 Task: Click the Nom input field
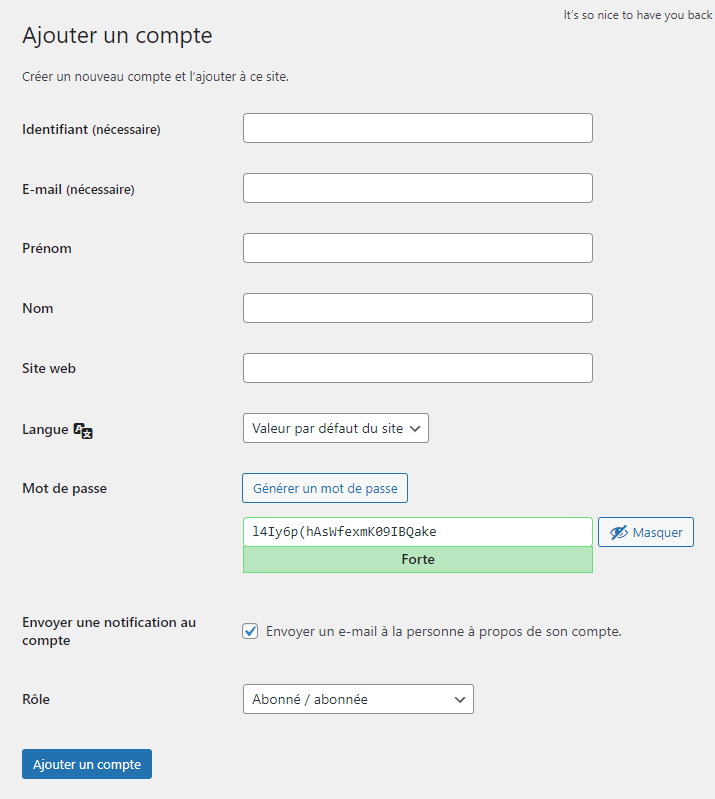pos(417,308)
